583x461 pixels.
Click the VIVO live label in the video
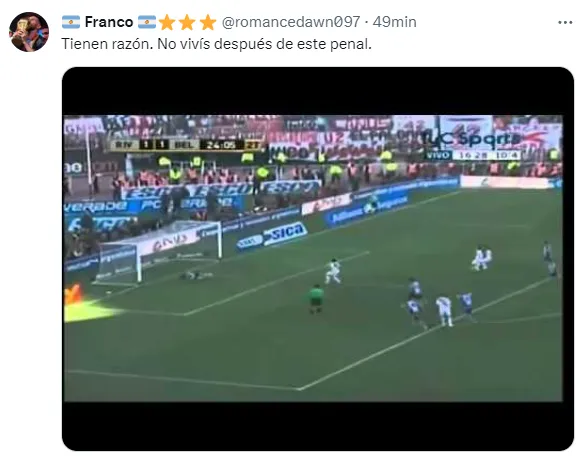coord(437,155)
